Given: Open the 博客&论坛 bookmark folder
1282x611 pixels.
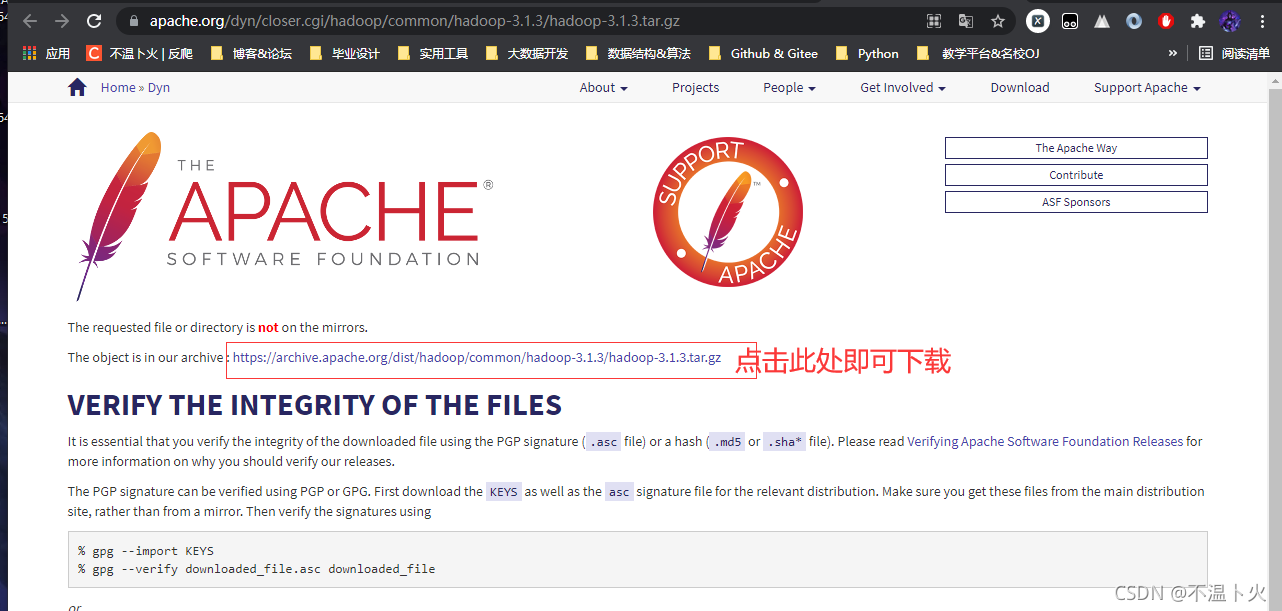Looking at the screenshot, I should [251, 54].
